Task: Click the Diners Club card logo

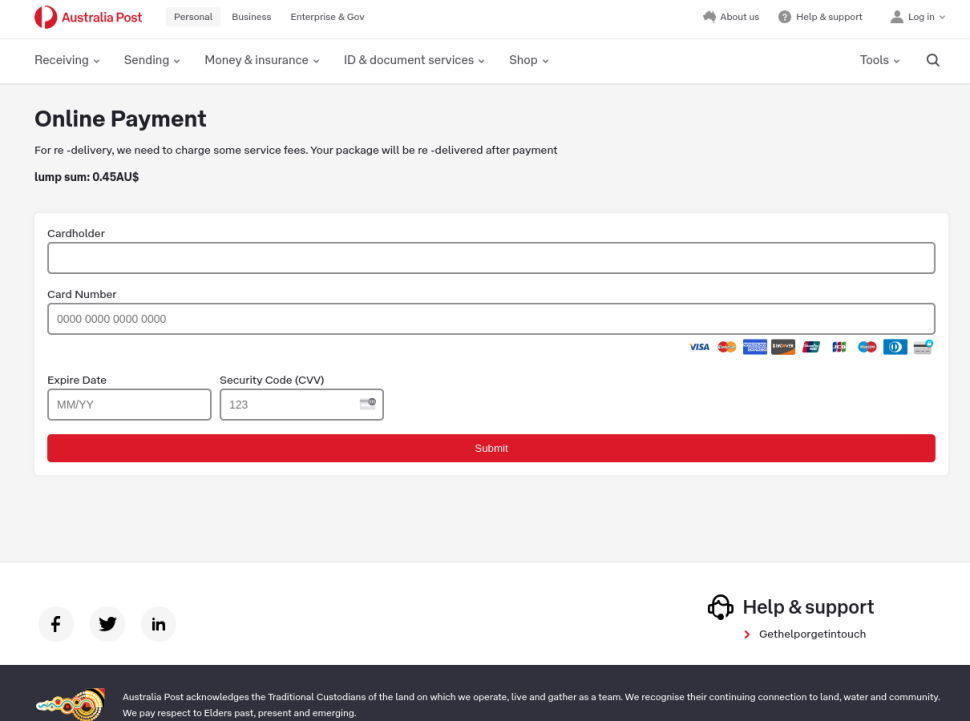Action: pos(895,347)
